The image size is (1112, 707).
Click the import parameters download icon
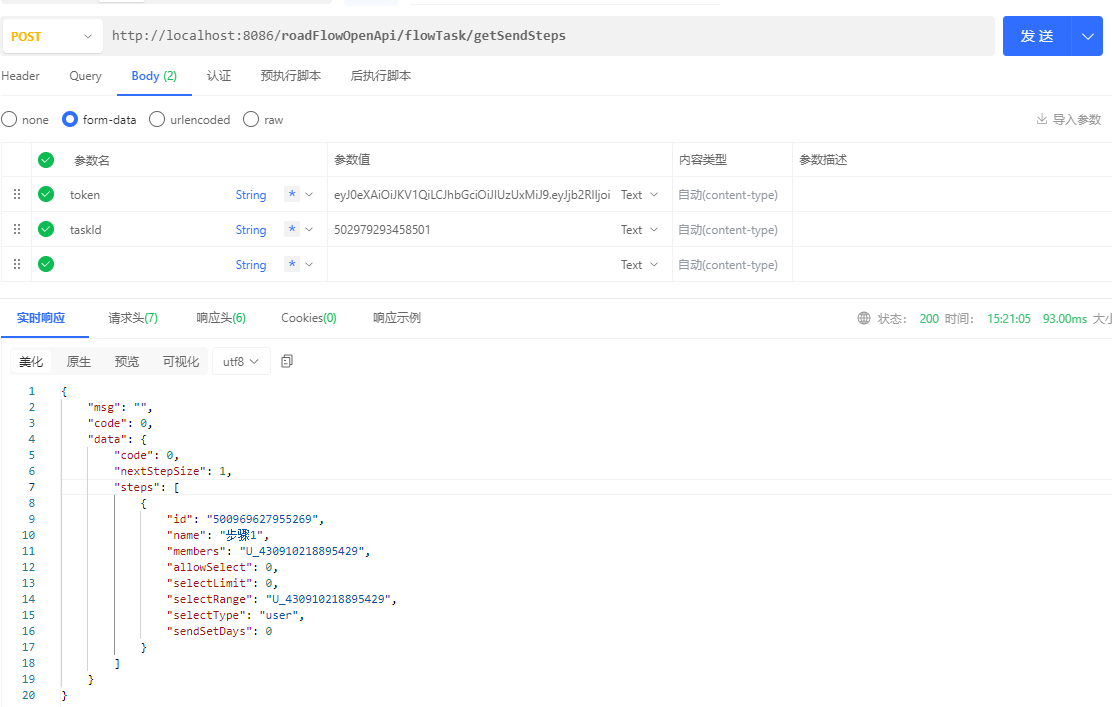click(1042, 119)
